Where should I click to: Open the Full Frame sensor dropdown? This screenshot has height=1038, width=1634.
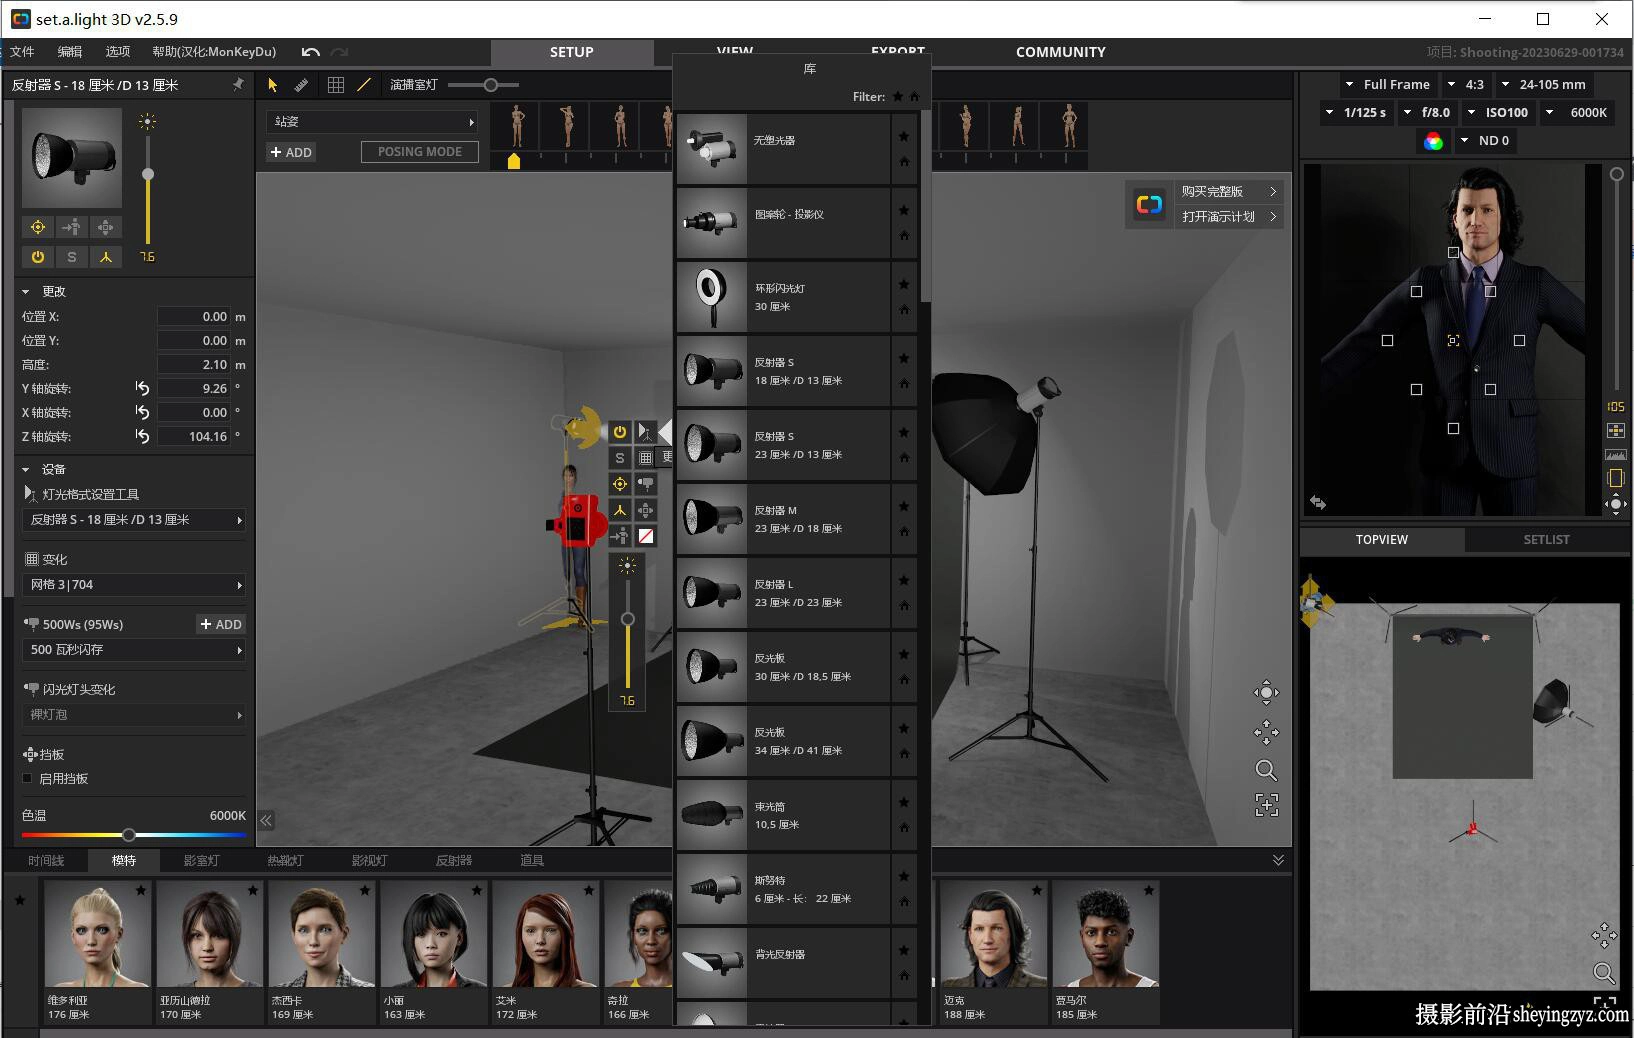1387,85
